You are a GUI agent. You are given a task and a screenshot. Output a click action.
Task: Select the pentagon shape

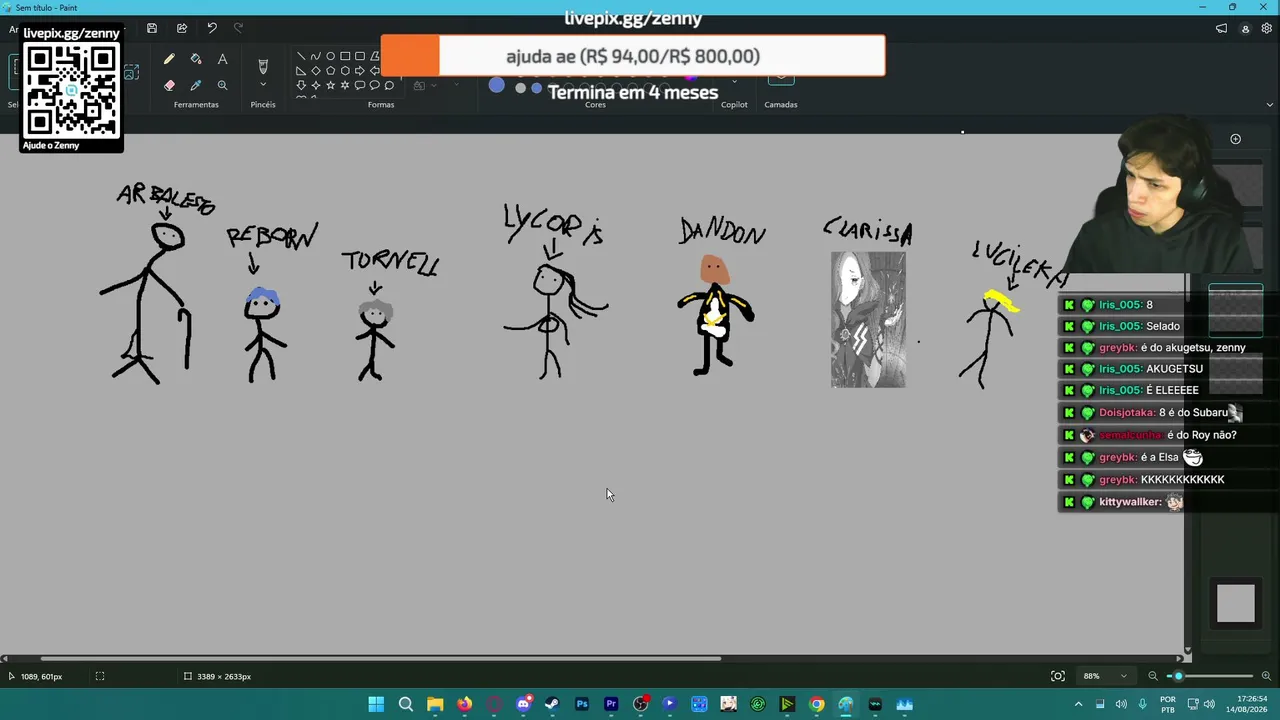pyautogui.click(x=330, y=71)
